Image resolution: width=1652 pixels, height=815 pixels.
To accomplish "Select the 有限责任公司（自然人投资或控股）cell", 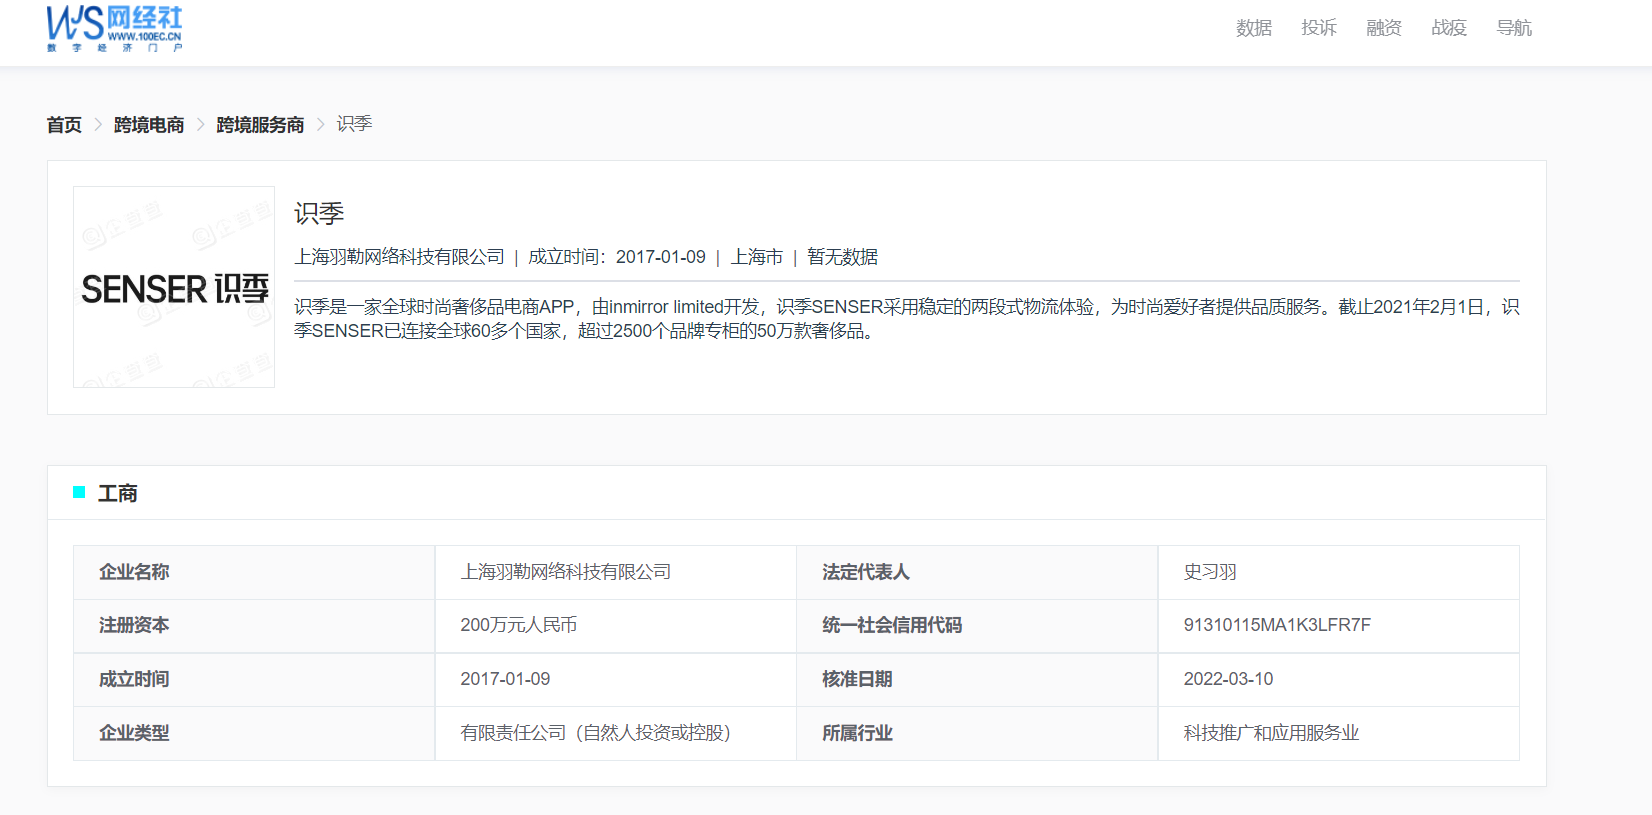I will [616, 733].
